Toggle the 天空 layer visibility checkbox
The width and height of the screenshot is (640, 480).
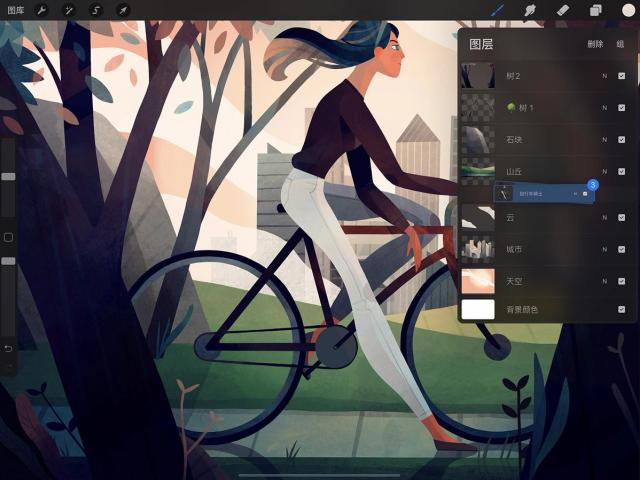click(x=621, y=281)
